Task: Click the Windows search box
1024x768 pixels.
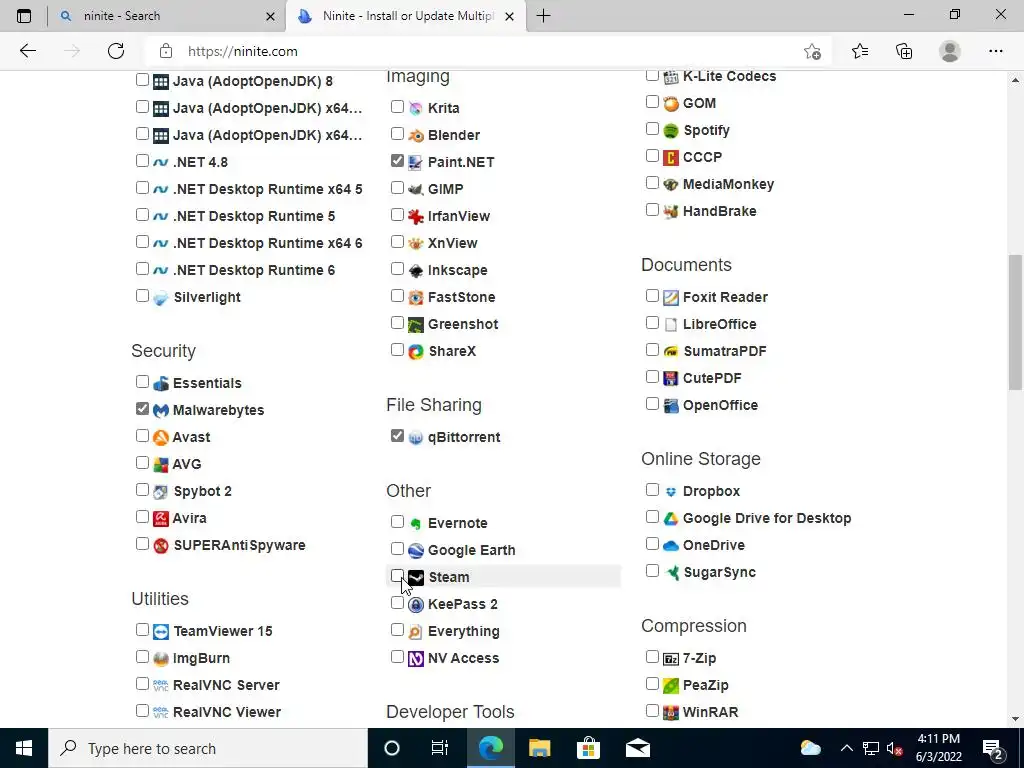Action: click(x=208, y=748)
